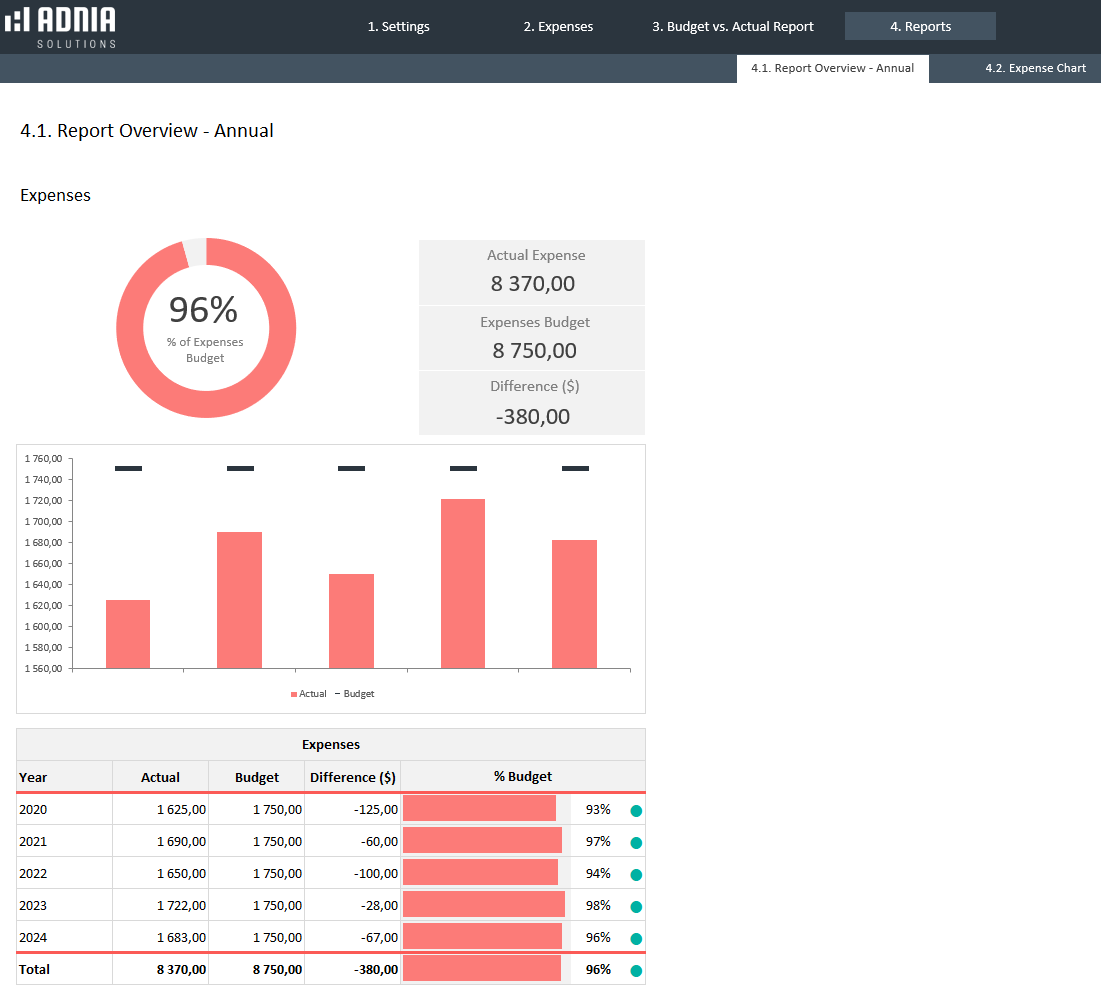Click green status dot for 2020 row
Image resolution: width=1101 pixels, height=999 pixels.
pos(636,811)
